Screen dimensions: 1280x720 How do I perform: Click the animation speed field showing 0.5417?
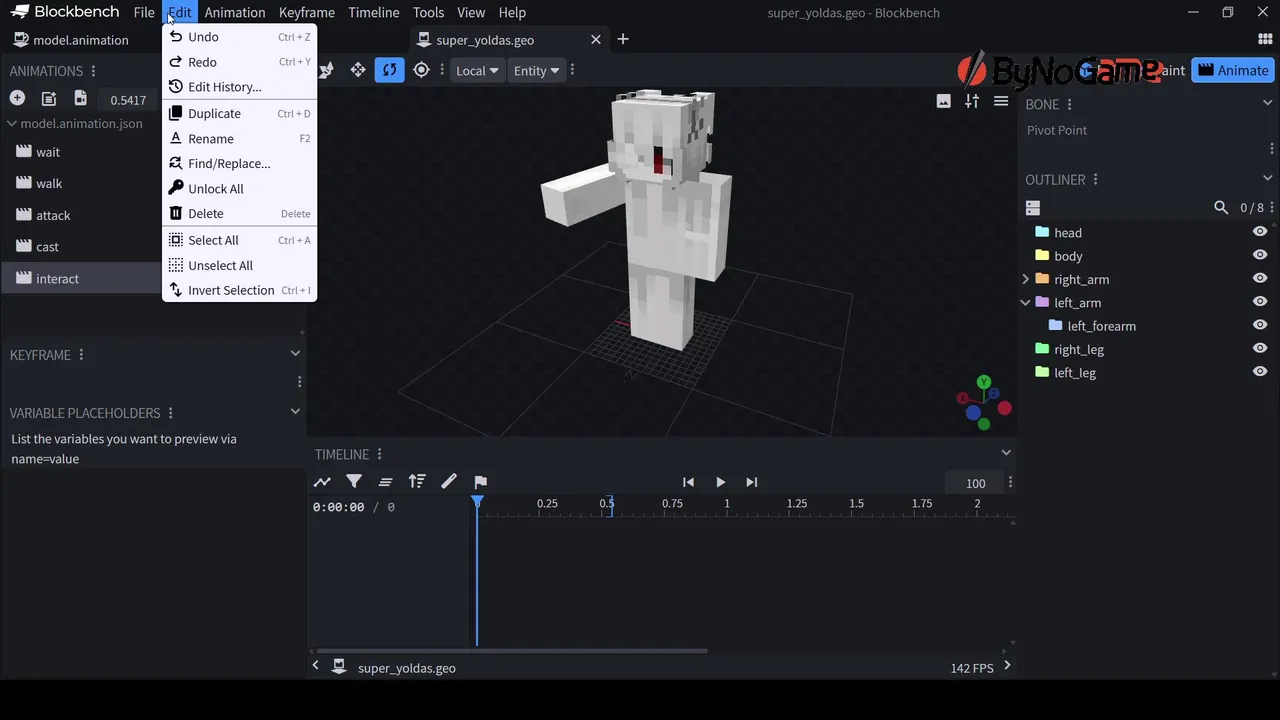tap(128, 100)
